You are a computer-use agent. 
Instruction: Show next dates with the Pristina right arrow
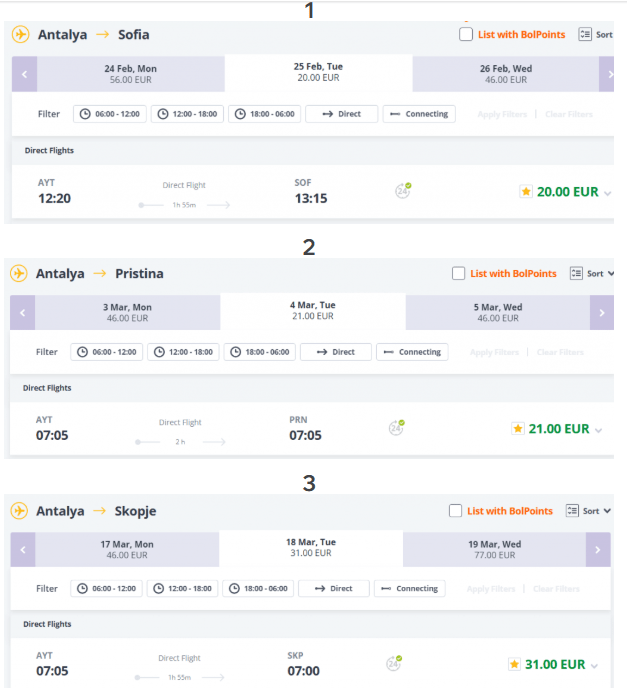602,313
